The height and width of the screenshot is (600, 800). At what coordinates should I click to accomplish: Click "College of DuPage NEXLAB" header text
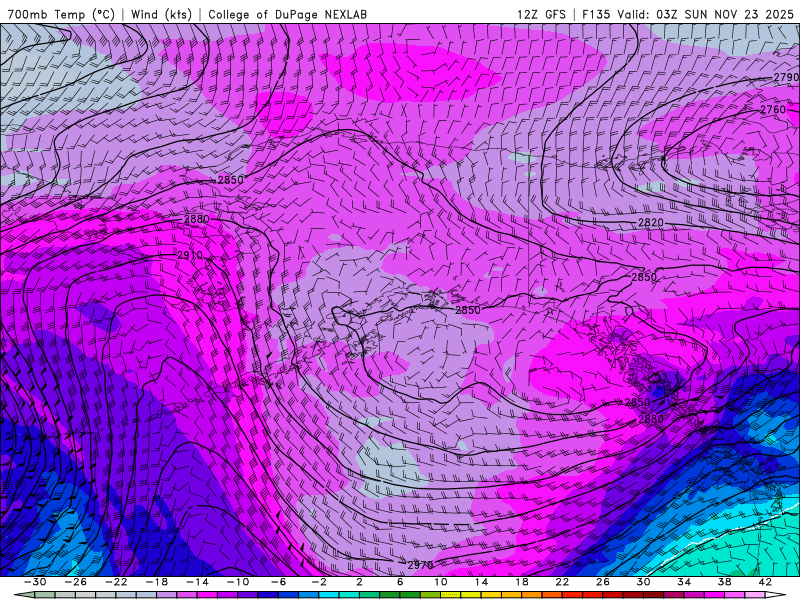point(287,14)
